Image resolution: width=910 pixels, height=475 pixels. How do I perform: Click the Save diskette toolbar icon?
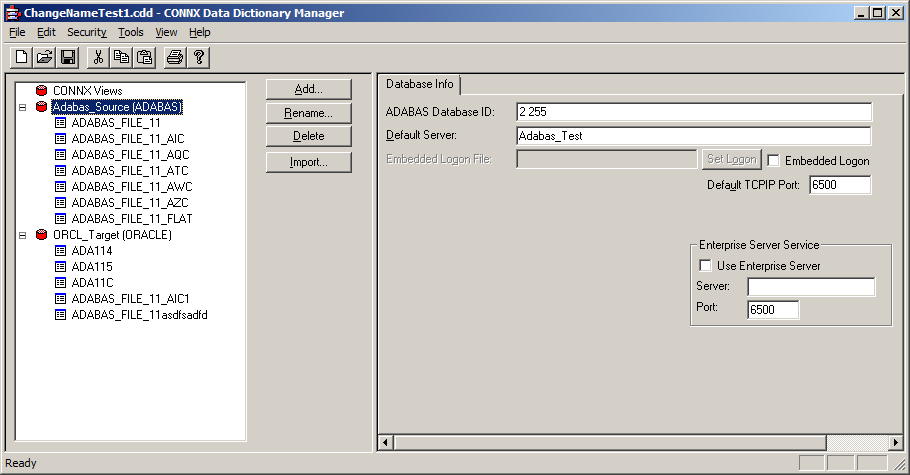click(68, 57)
